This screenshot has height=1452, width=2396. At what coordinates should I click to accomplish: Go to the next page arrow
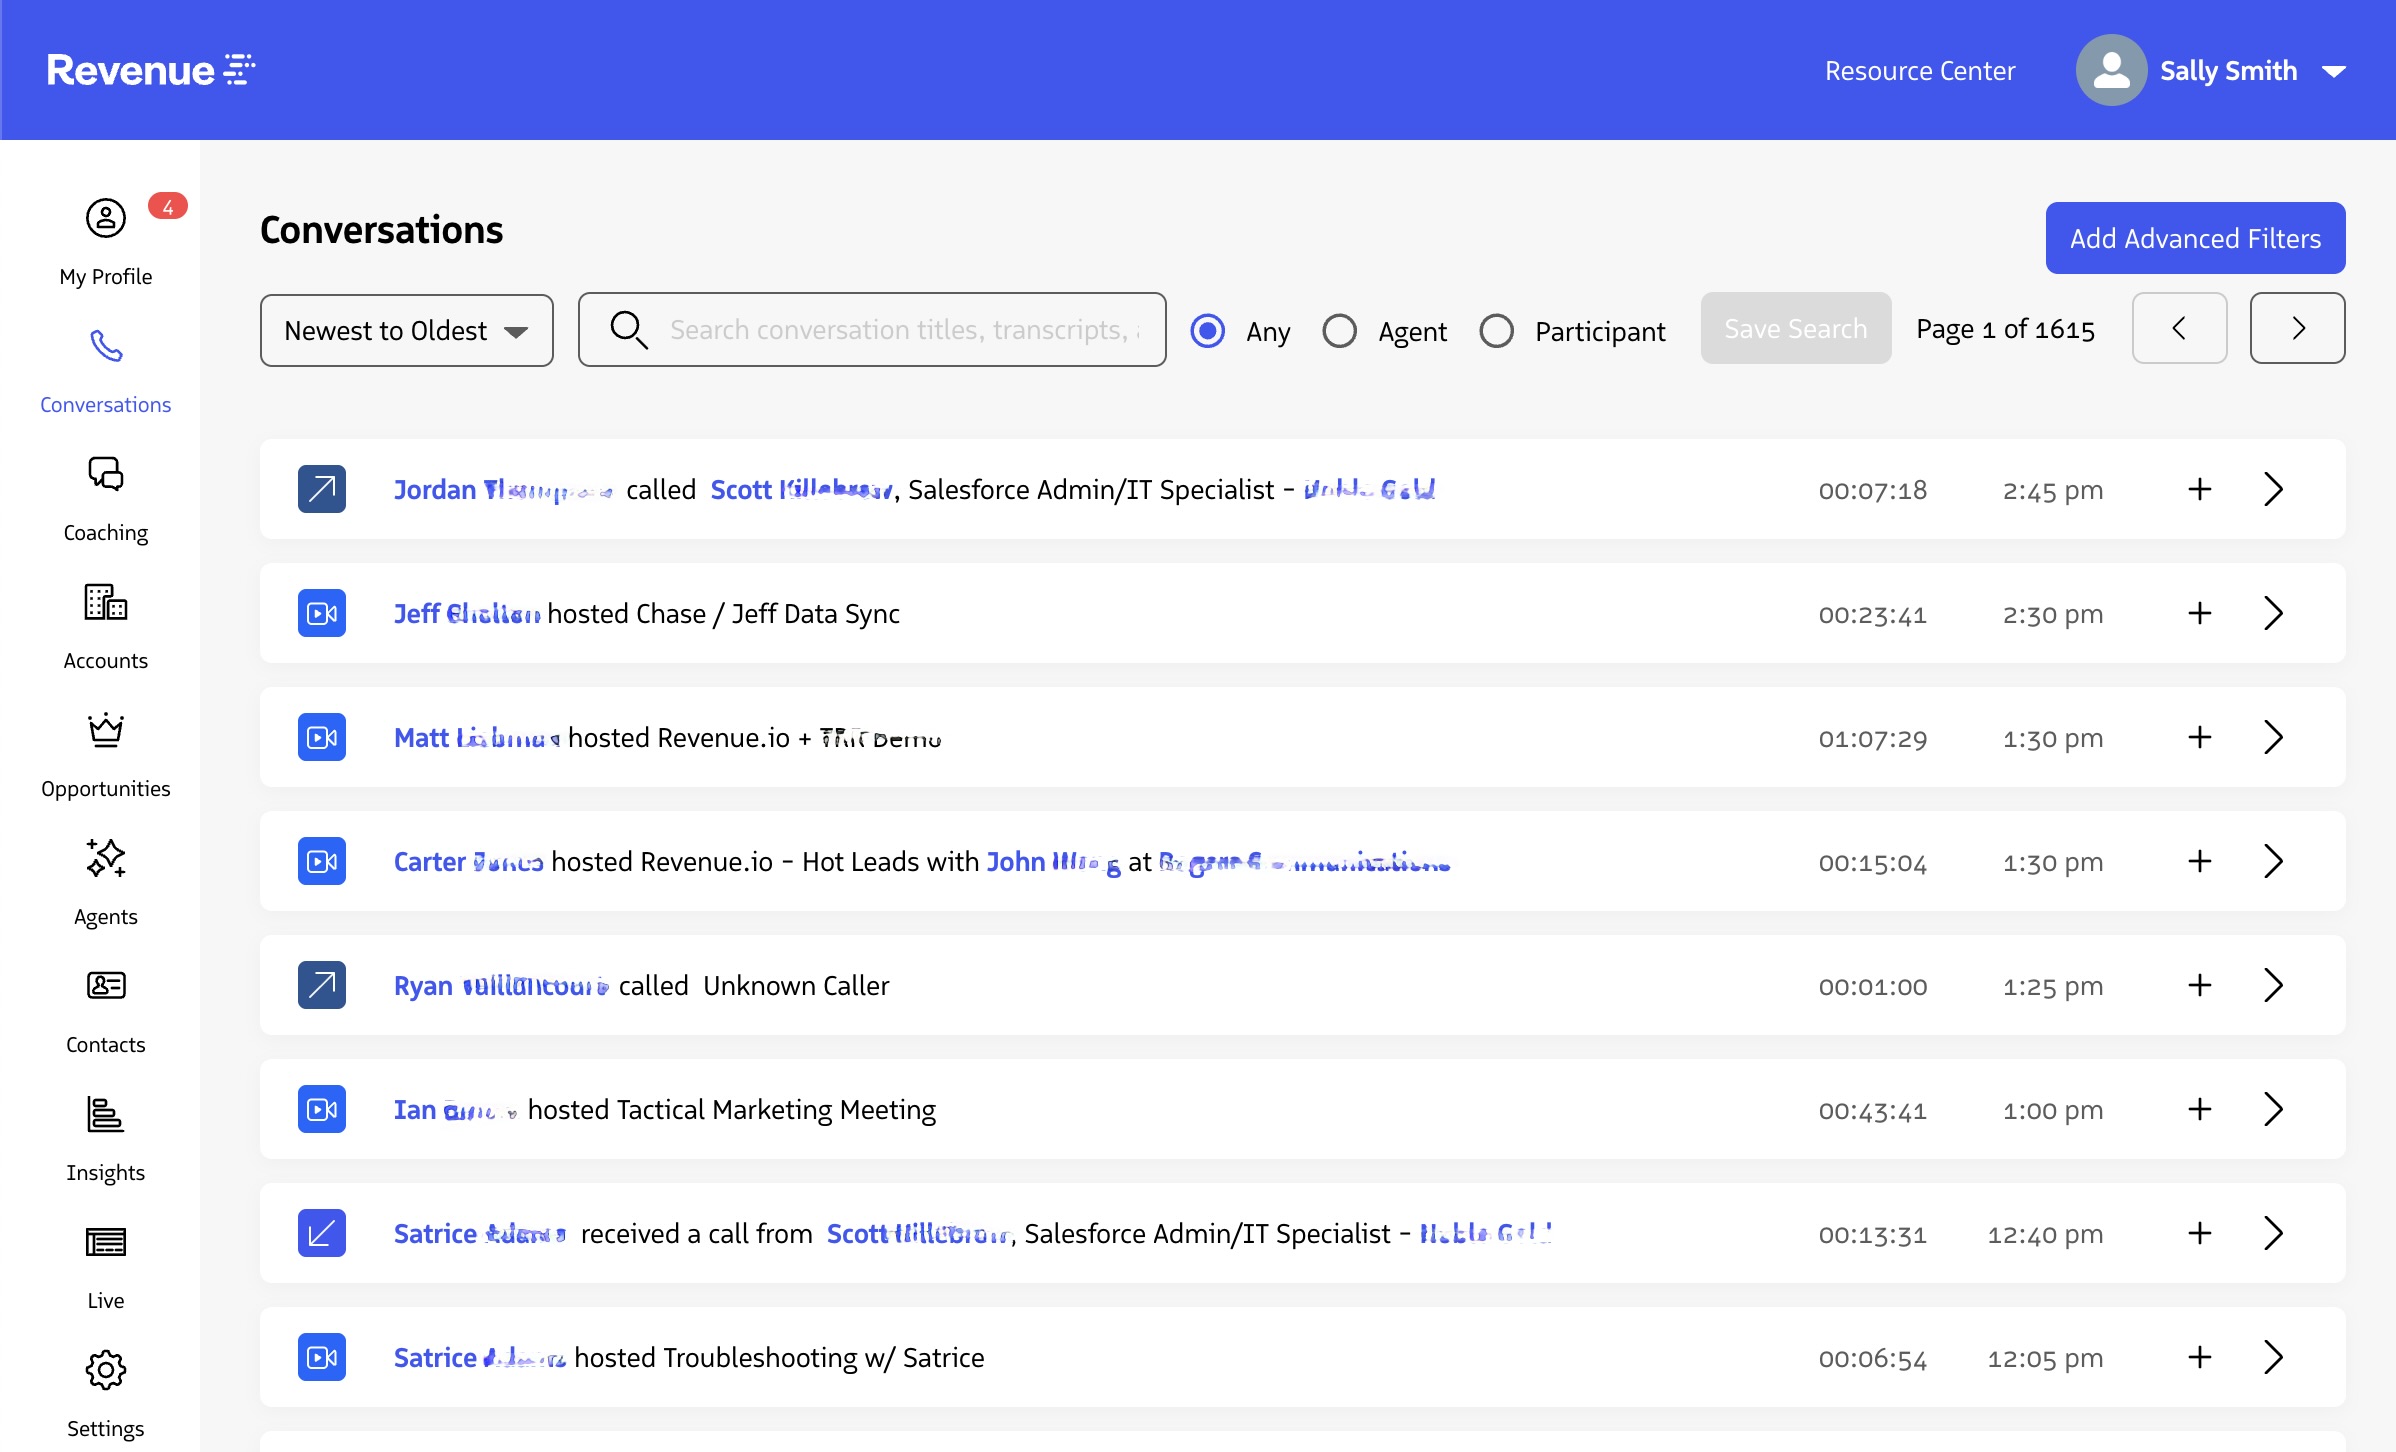click(2297, 328)
